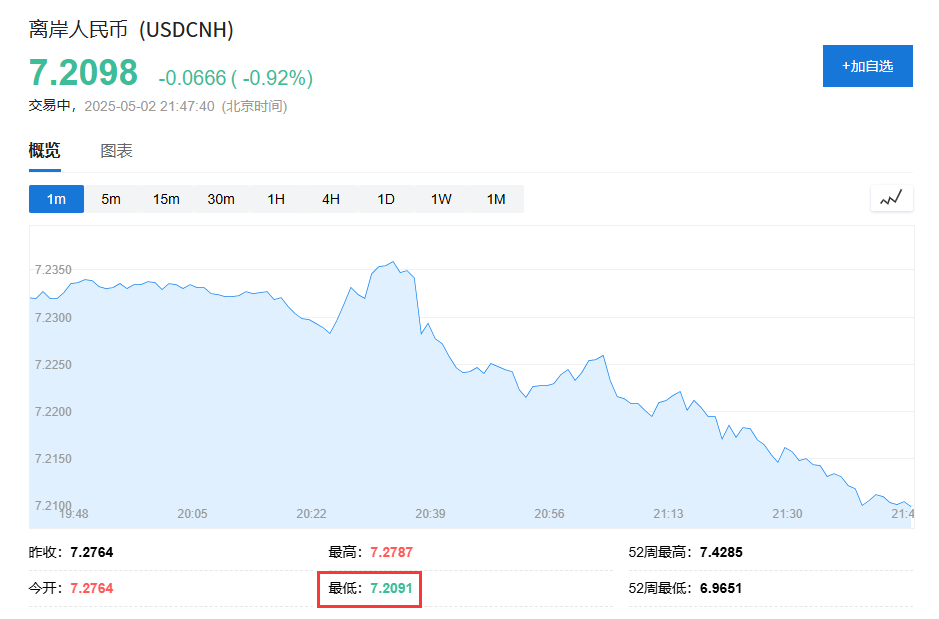This screenshot has height=619, width=939.
Task: Click the 昨收 value 7.2764
Action: coord(92,552)
